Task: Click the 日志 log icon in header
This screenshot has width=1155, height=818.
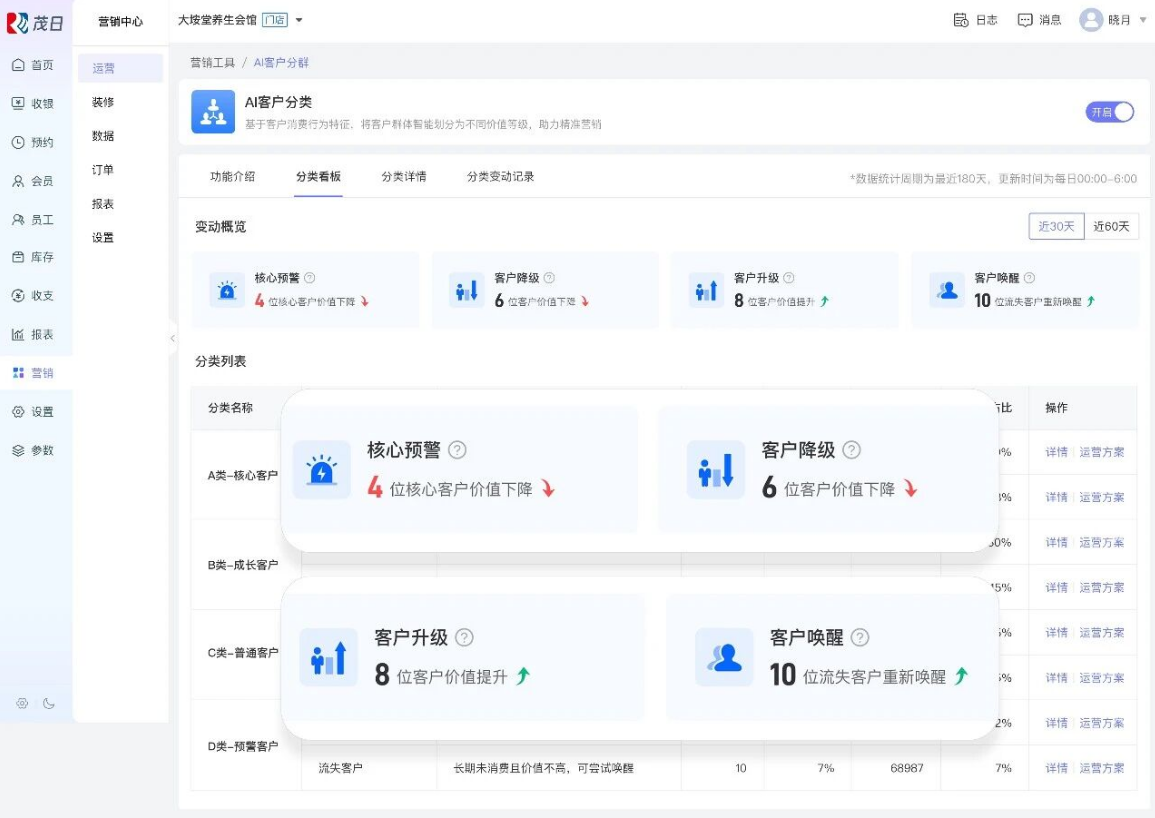Action: click(x=960, y=20)
